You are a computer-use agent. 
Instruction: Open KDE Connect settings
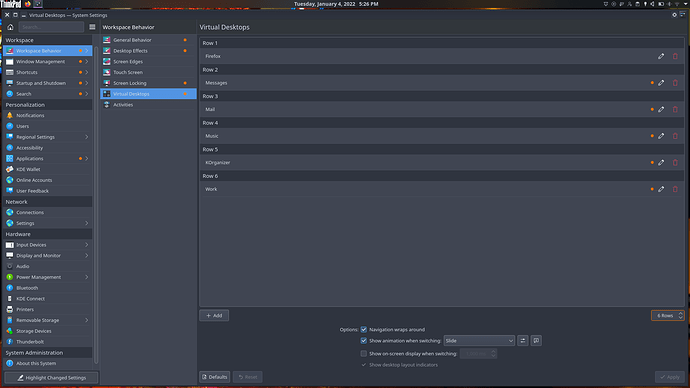[x=48, y=299]
